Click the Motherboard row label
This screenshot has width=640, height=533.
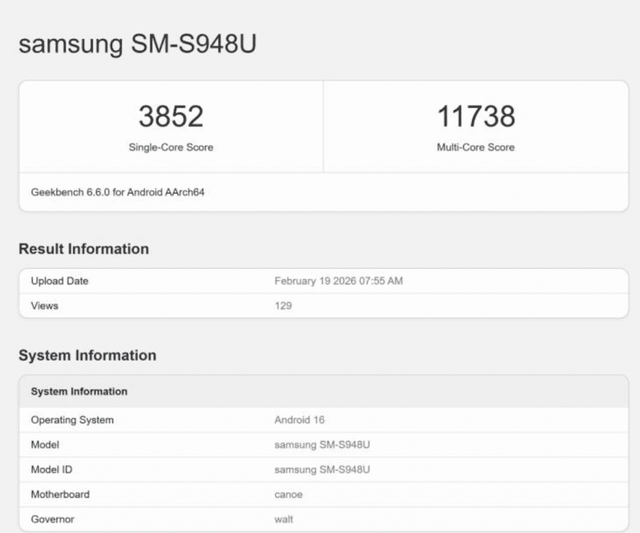[60, 494]
